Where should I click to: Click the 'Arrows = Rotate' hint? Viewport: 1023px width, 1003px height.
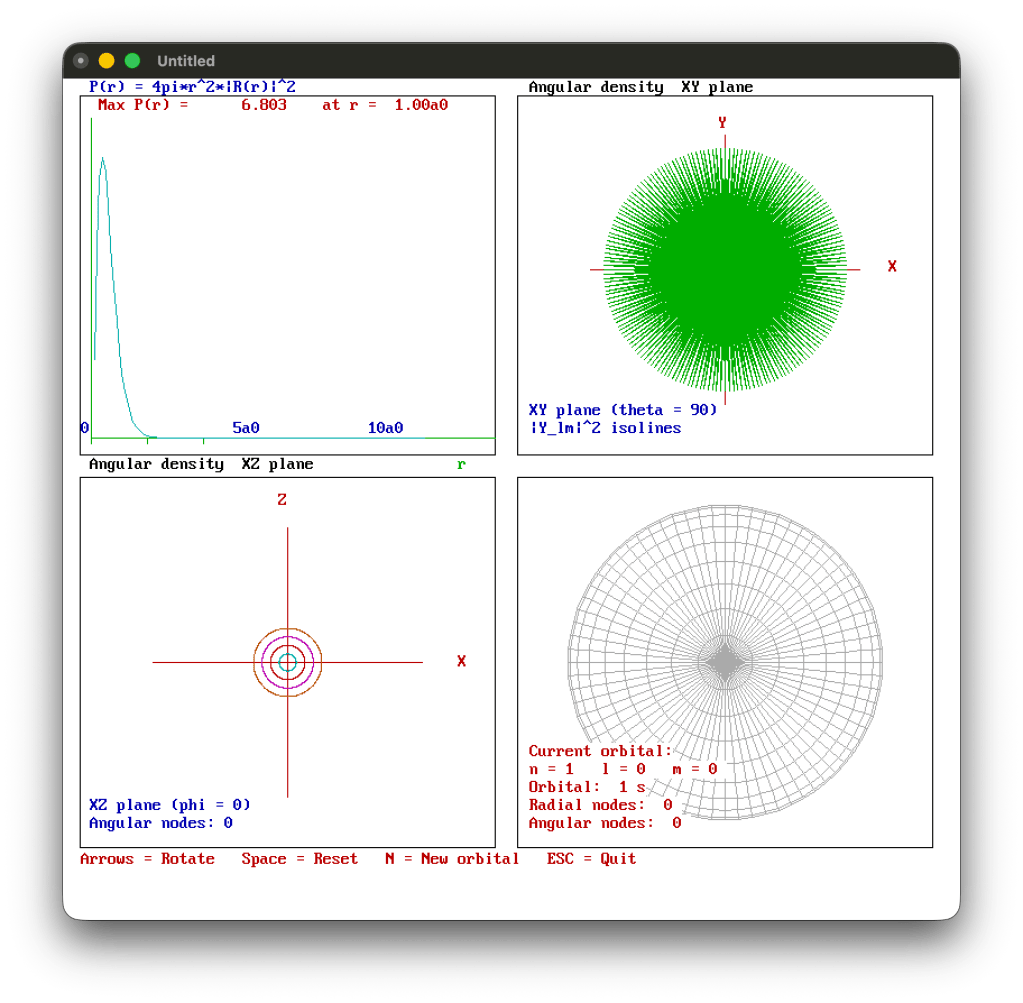click(147, 859)
